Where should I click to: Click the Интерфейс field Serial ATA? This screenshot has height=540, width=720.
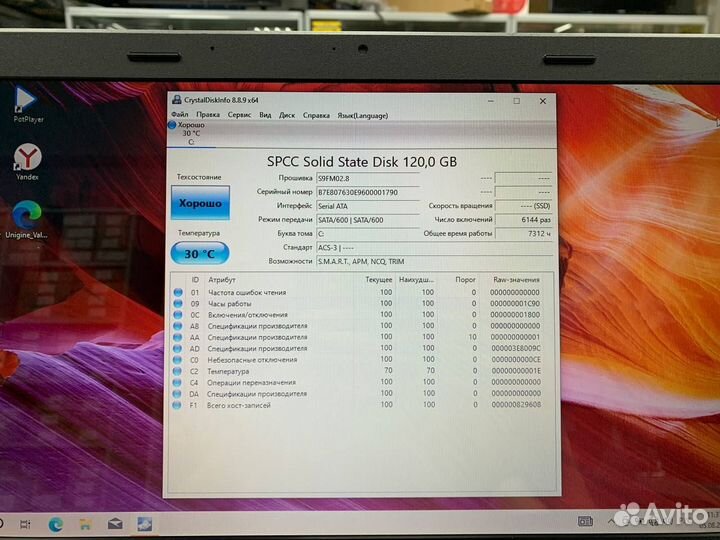(368, 206)
